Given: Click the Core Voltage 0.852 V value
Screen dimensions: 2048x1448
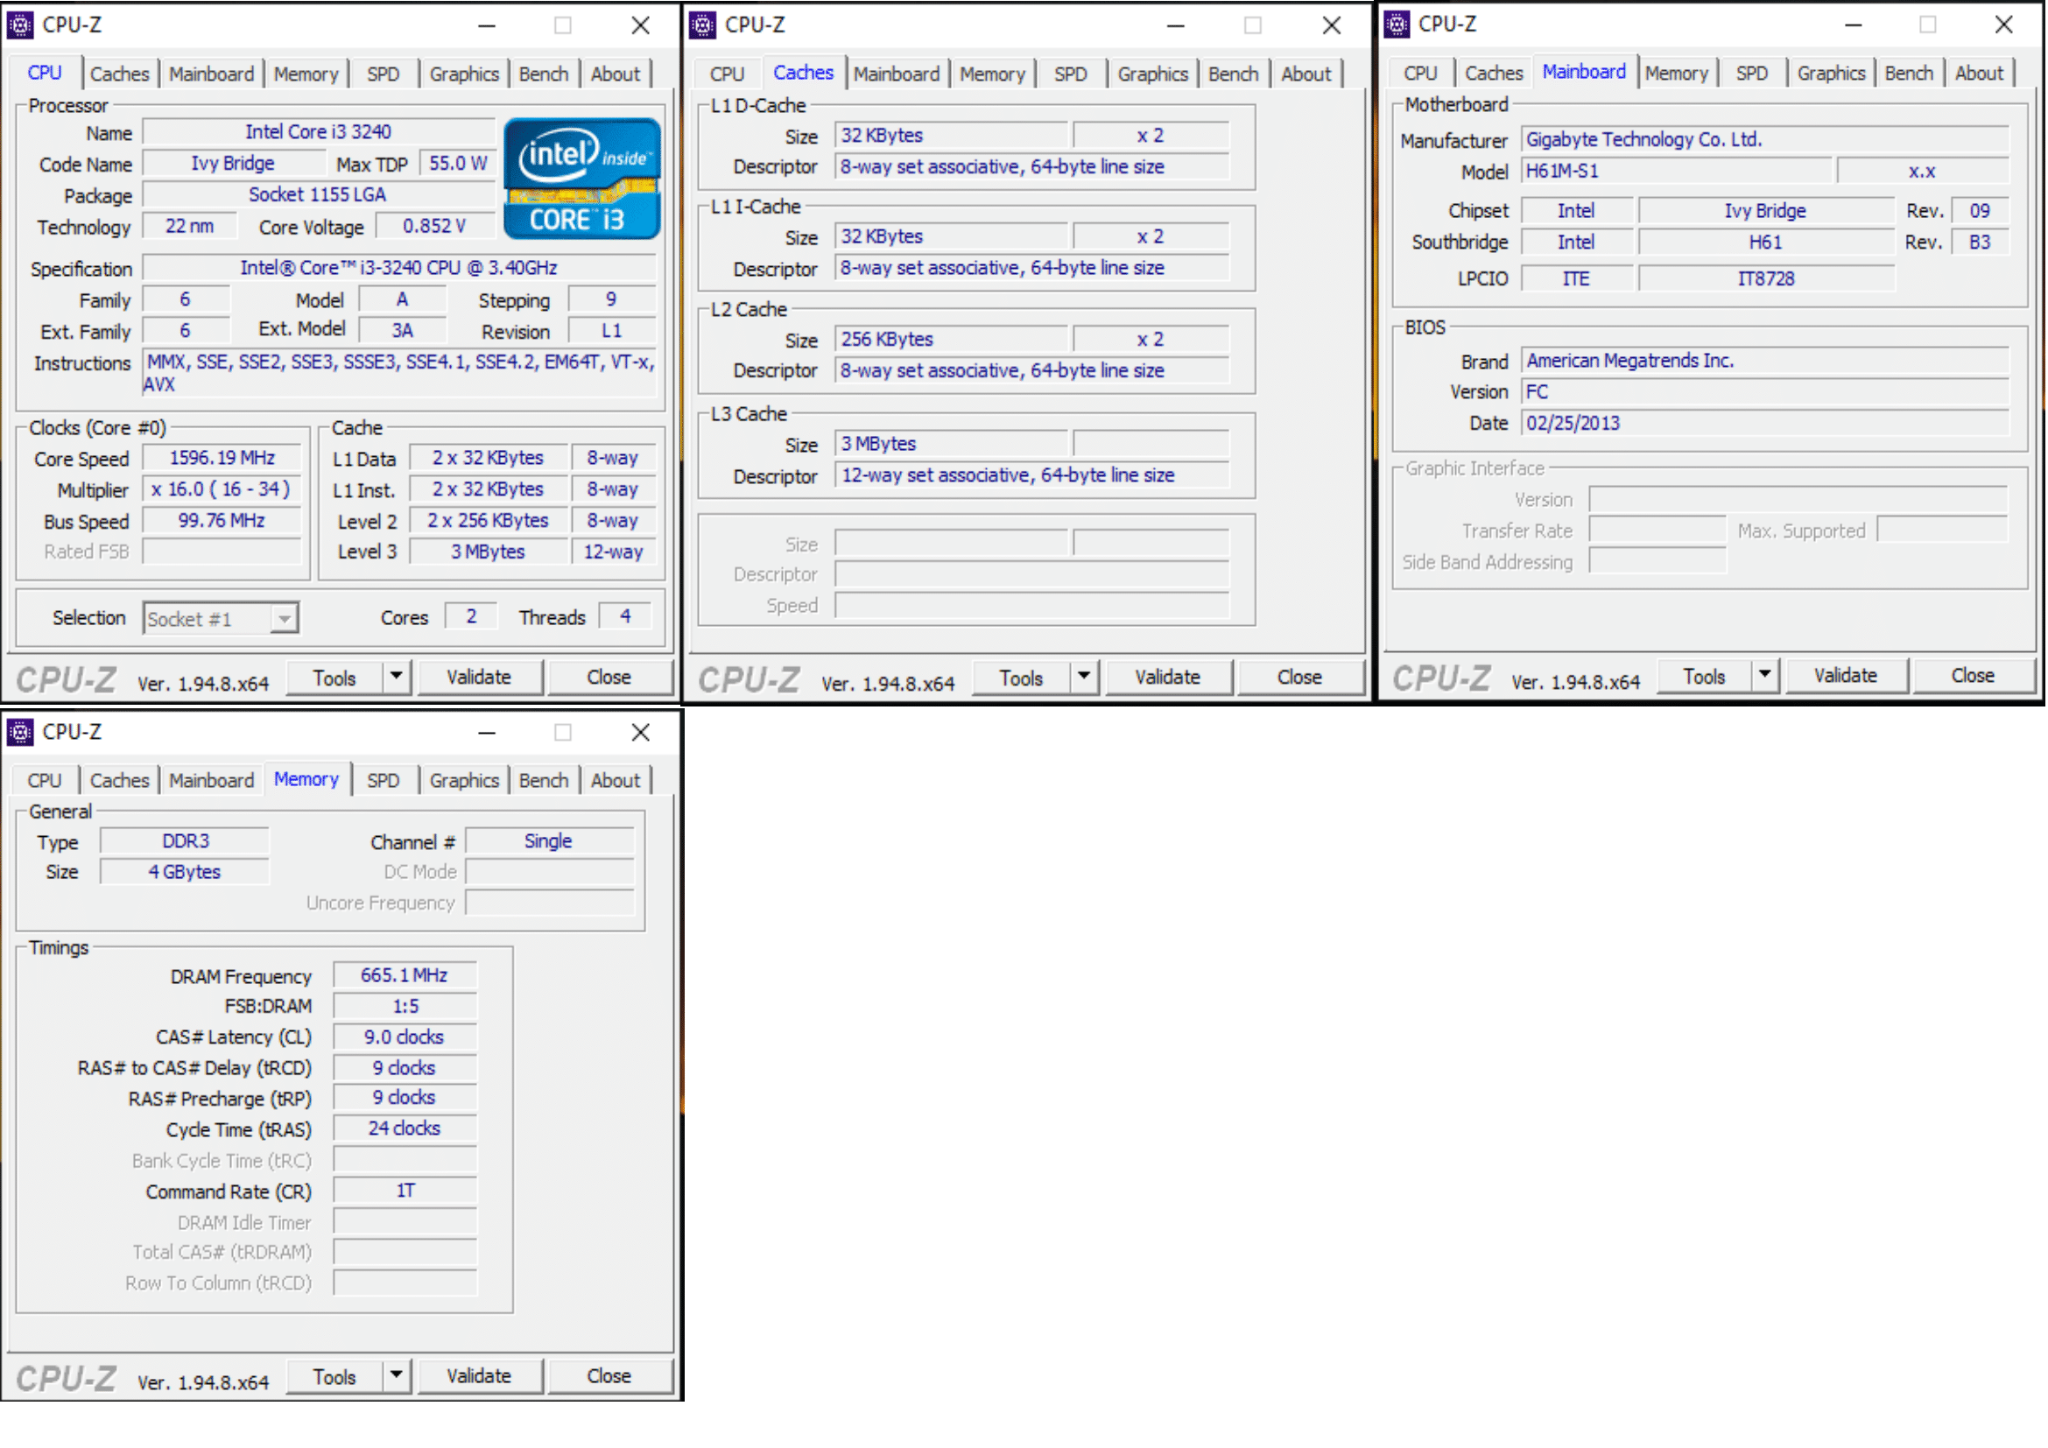Looking at the screenshot, I should [x=435, y=226].
